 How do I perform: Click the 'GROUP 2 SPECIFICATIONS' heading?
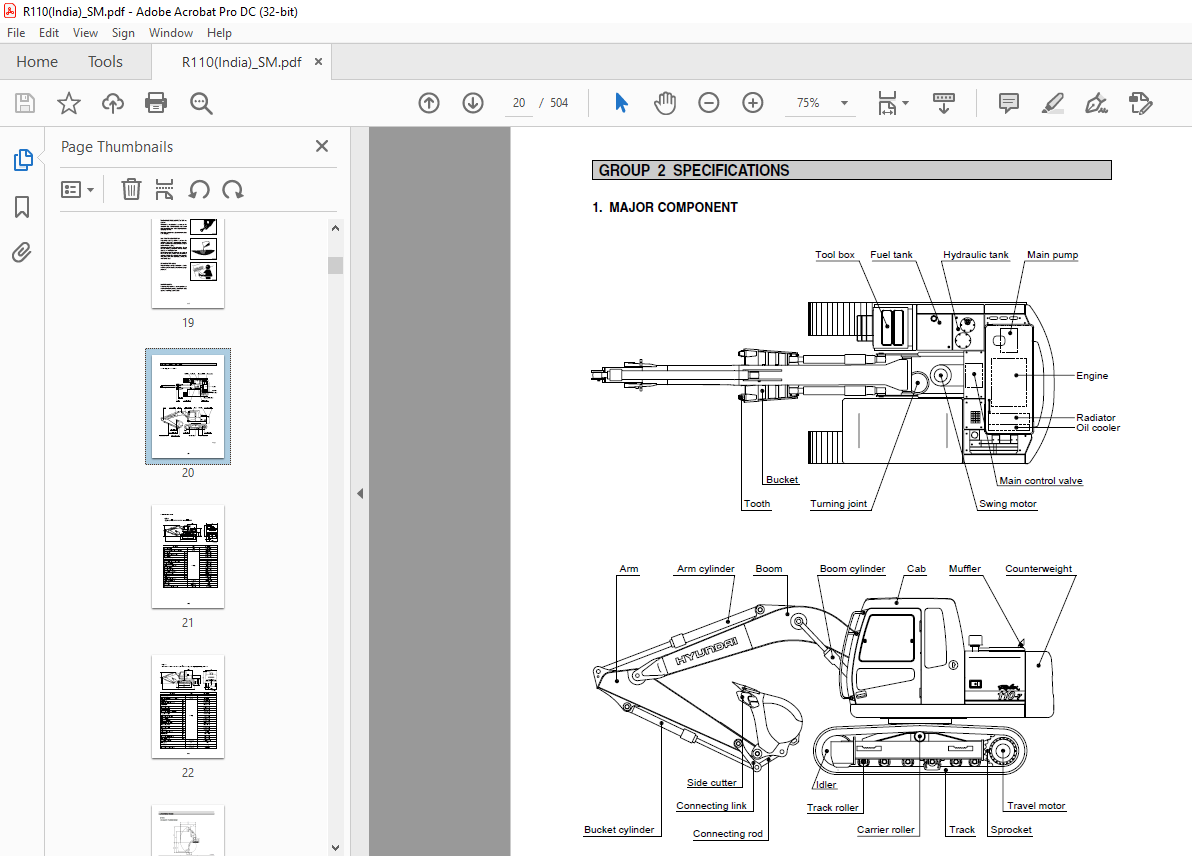[694, 170]
